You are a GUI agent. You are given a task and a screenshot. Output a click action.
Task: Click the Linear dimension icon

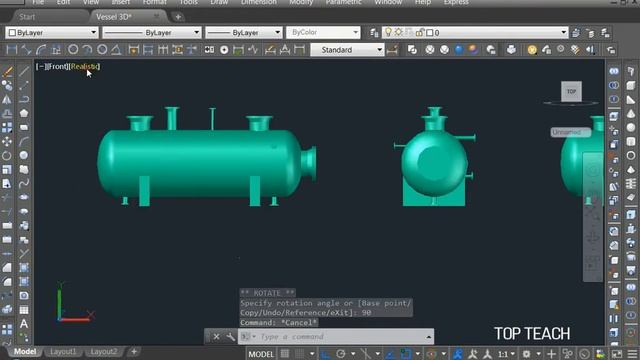click(12, 50)
